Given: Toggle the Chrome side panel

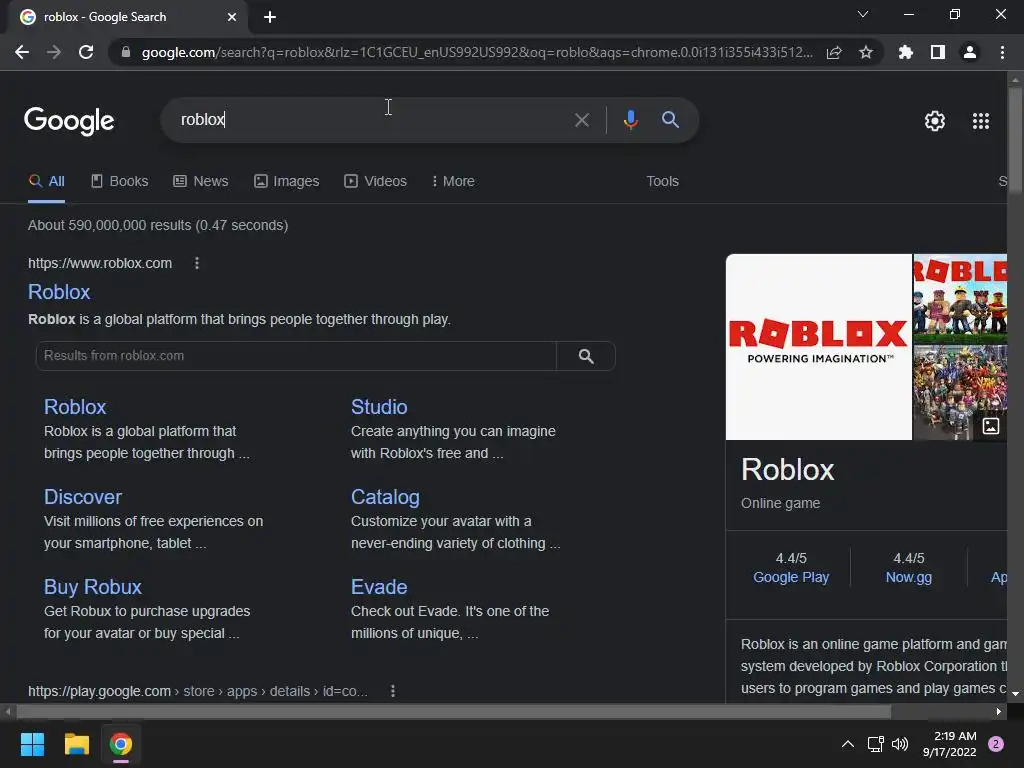Looking at the screenshot, I should point(938,52).
